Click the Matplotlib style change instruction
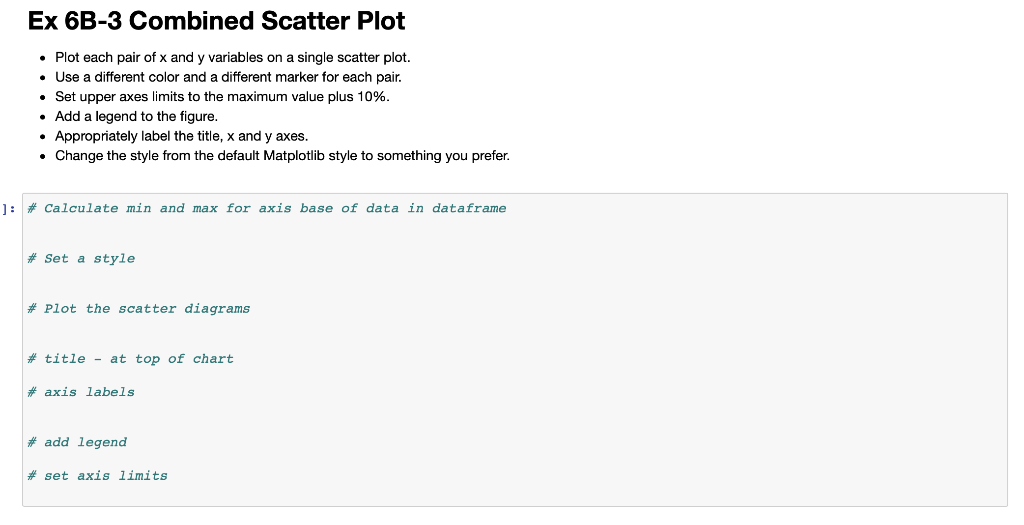This screenshot has width=1024, height=525. point(282,155)
